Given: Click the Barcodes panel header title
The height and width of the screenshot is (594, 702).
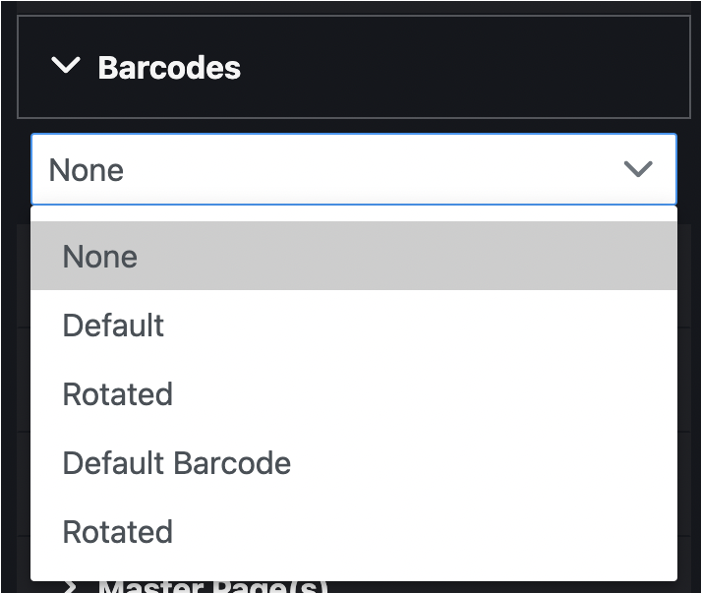Looking at the screenshot, I should coord(169,68).
